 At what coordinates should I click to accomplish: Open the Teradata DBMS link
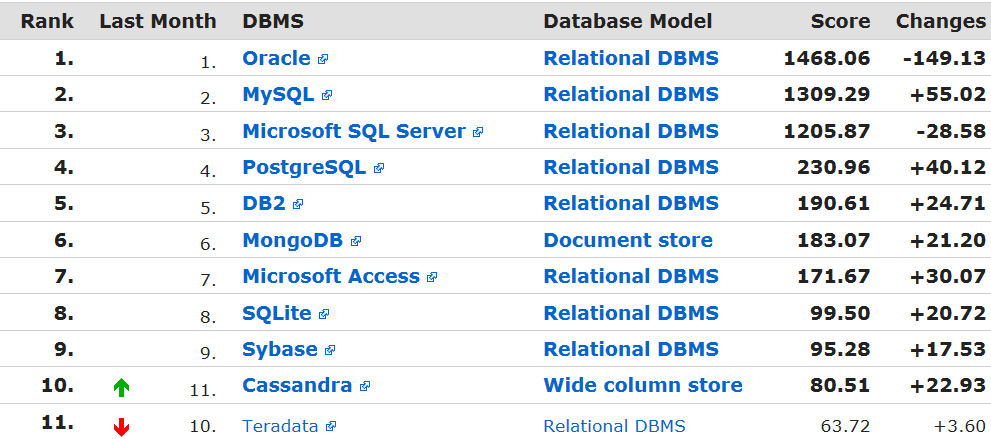[280, 426]
